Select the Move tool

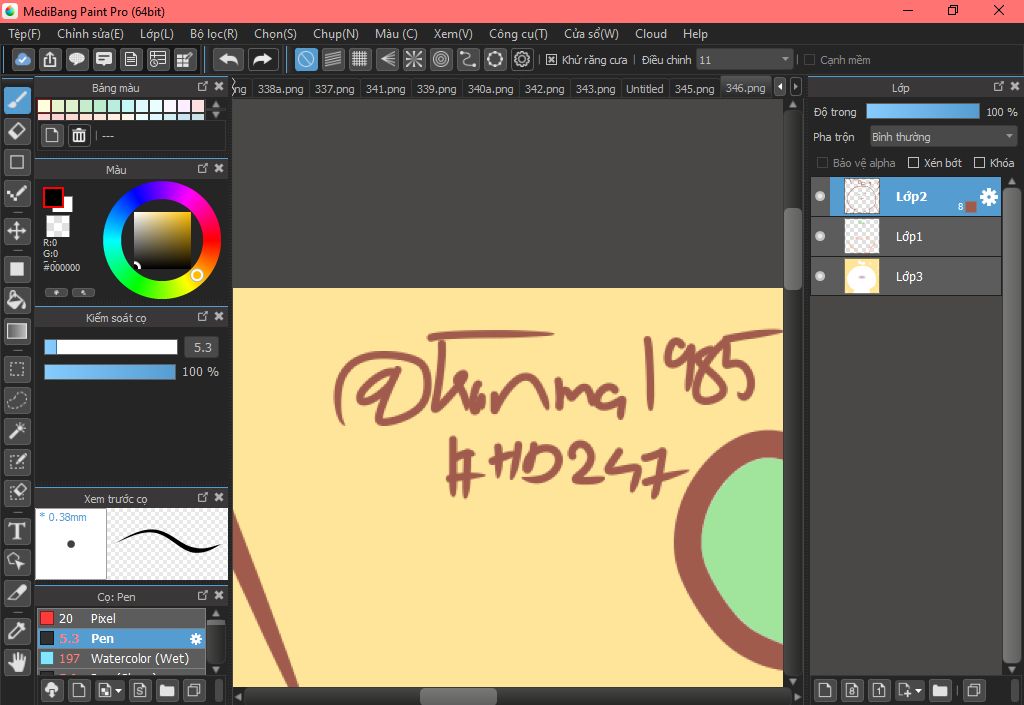(x=17, y=230)
